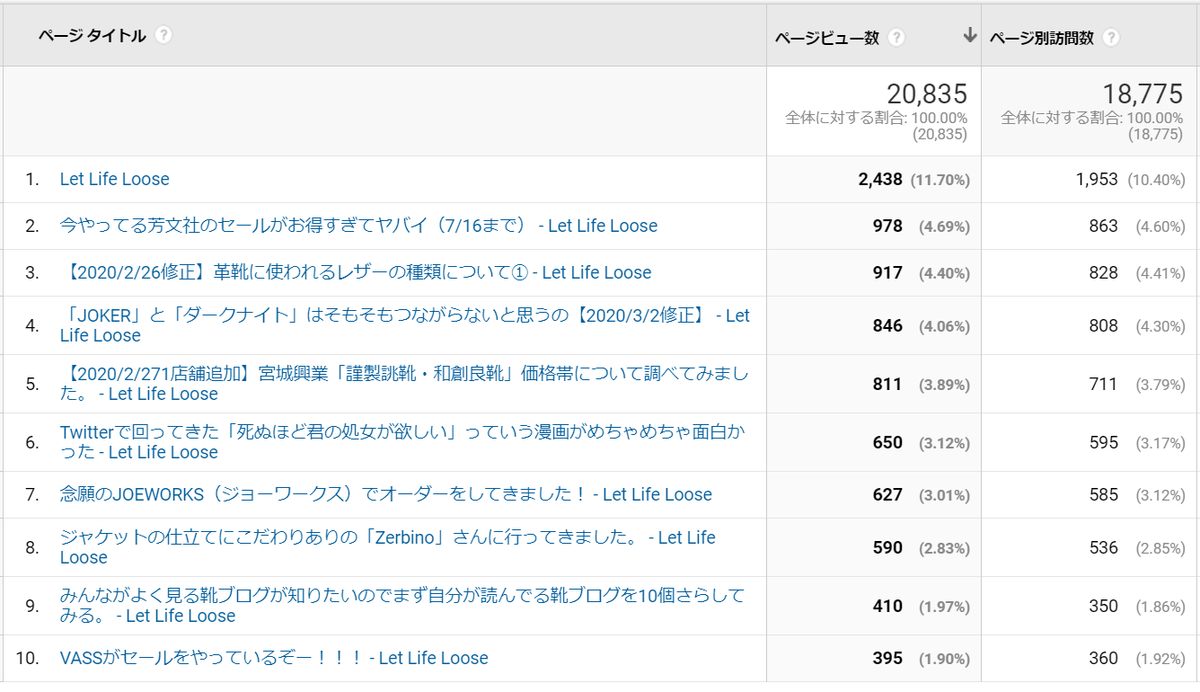This screenshot has width=1200, height=692.
Task: Select pageview count 811 in row 5
Action: (888, 384)
